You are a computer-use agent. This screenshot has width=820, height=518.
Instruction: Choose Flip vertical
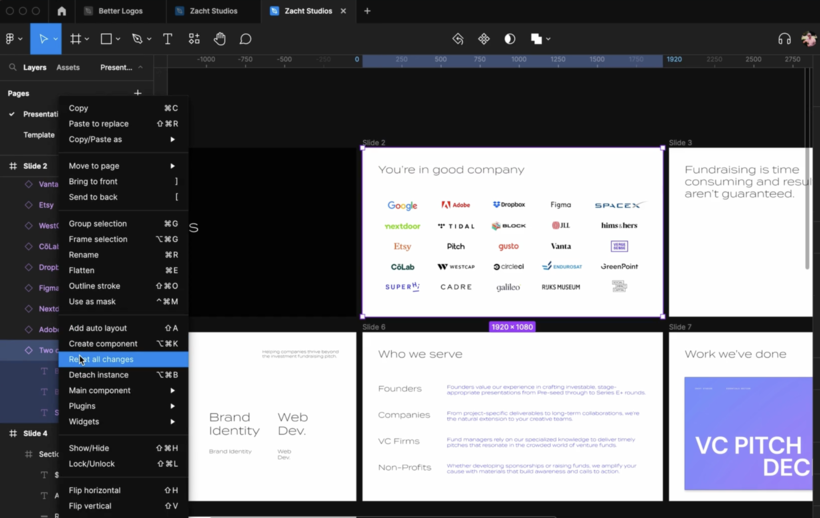(x=123, y=506)
